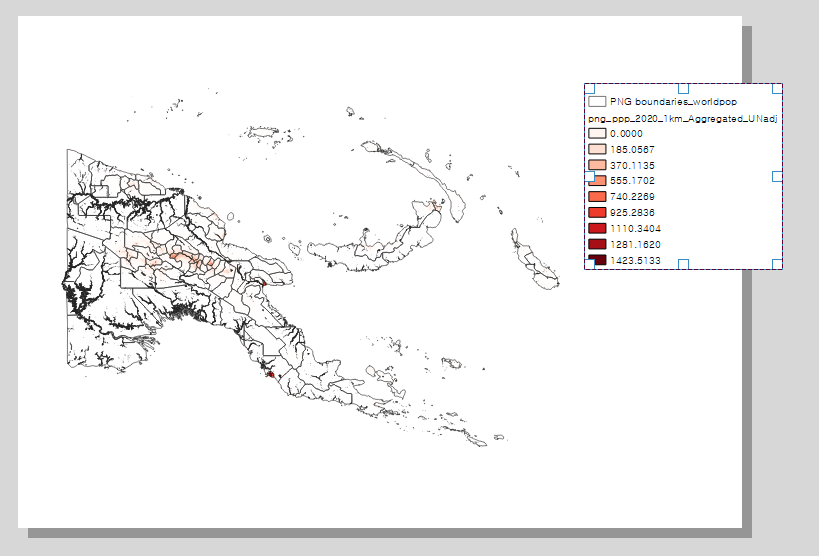The height and width of the screenshot is (556, 819).
Task: Click the 740.2269 legend color swatch
Action: [x=597, y=196]
